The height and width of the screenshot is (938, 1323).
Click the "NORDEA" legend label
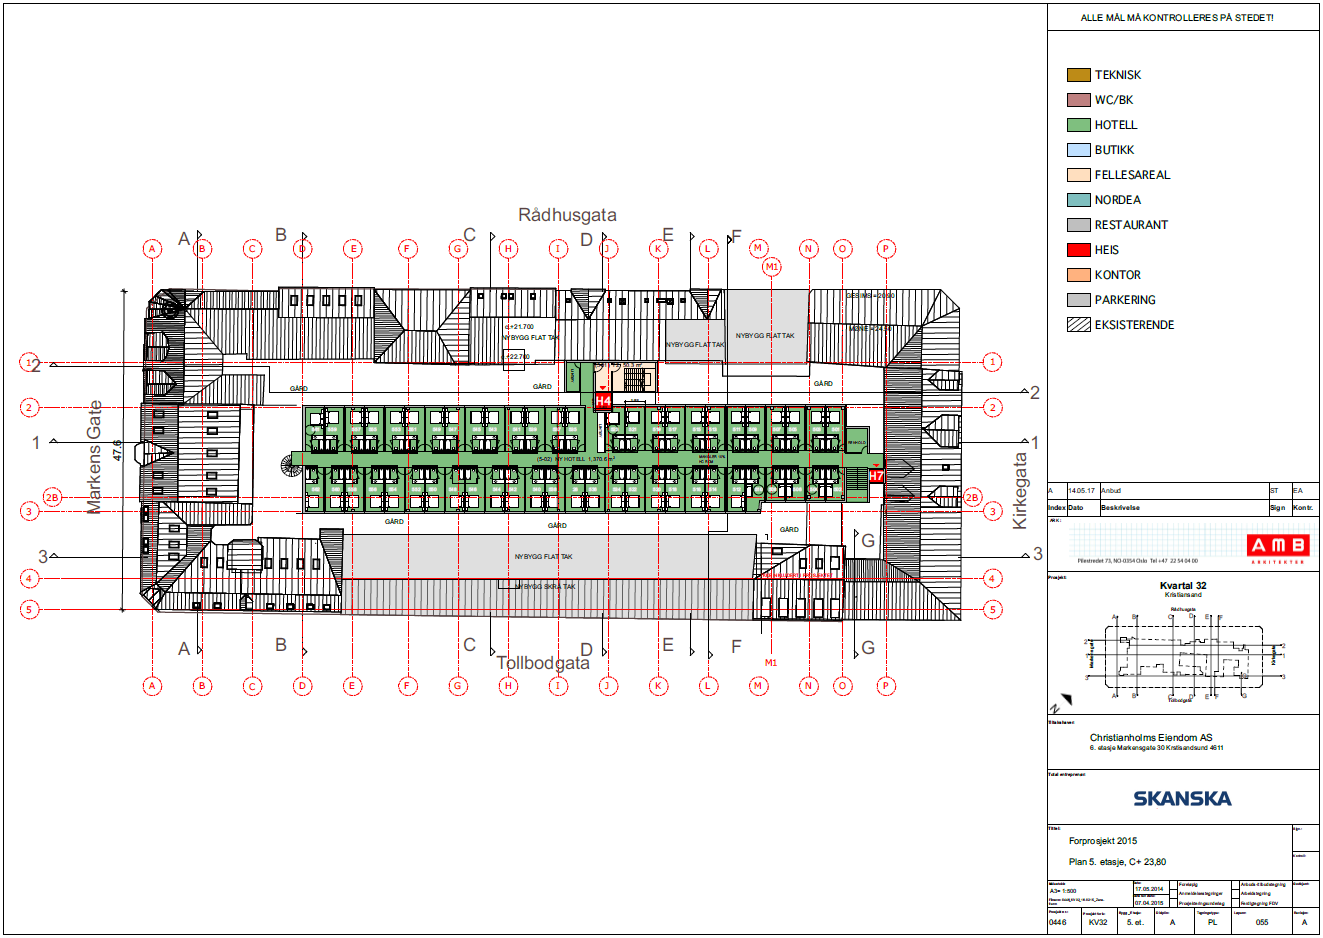point(1117,200)
